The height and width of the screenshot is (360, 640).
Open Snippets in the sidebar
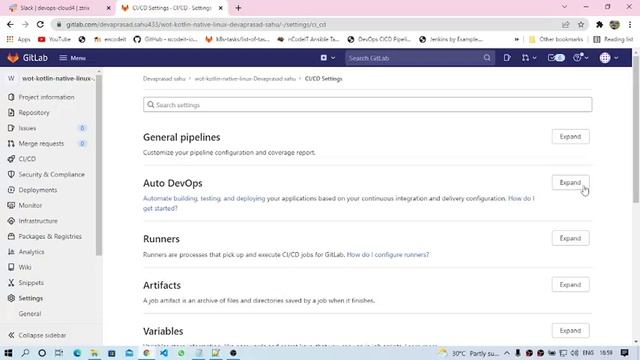31,283
